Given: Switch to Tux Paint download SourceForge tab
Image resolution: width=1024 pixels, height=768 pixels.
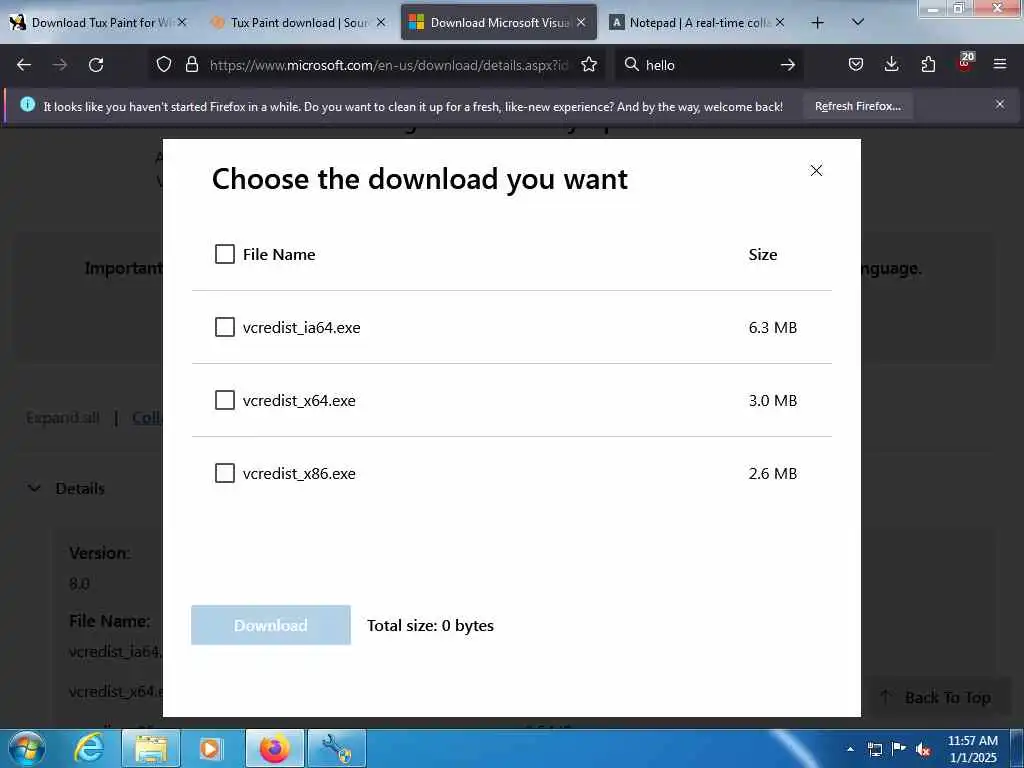Looking at the screenshot, I should [299, 22].
